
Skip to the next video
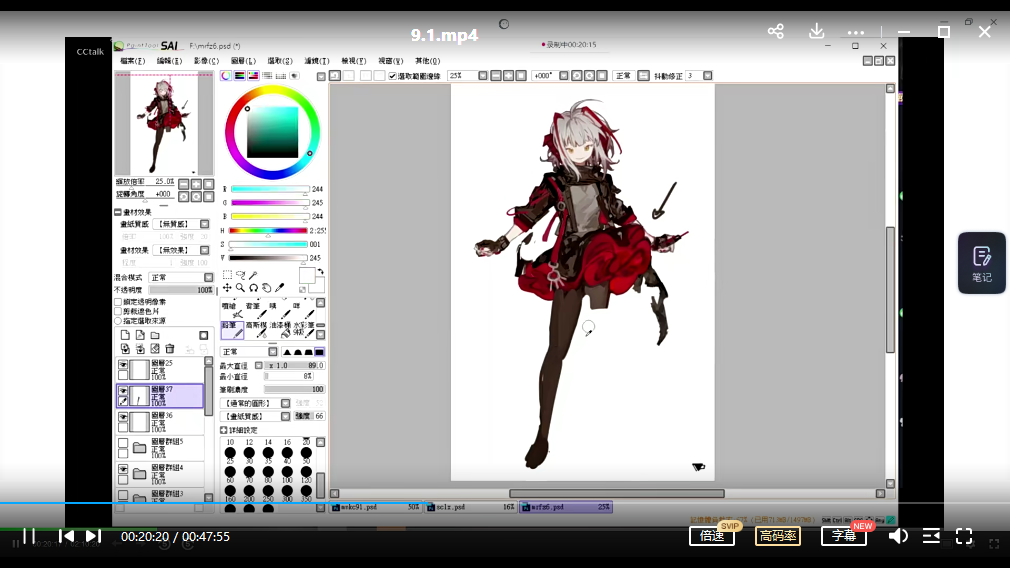93,536
